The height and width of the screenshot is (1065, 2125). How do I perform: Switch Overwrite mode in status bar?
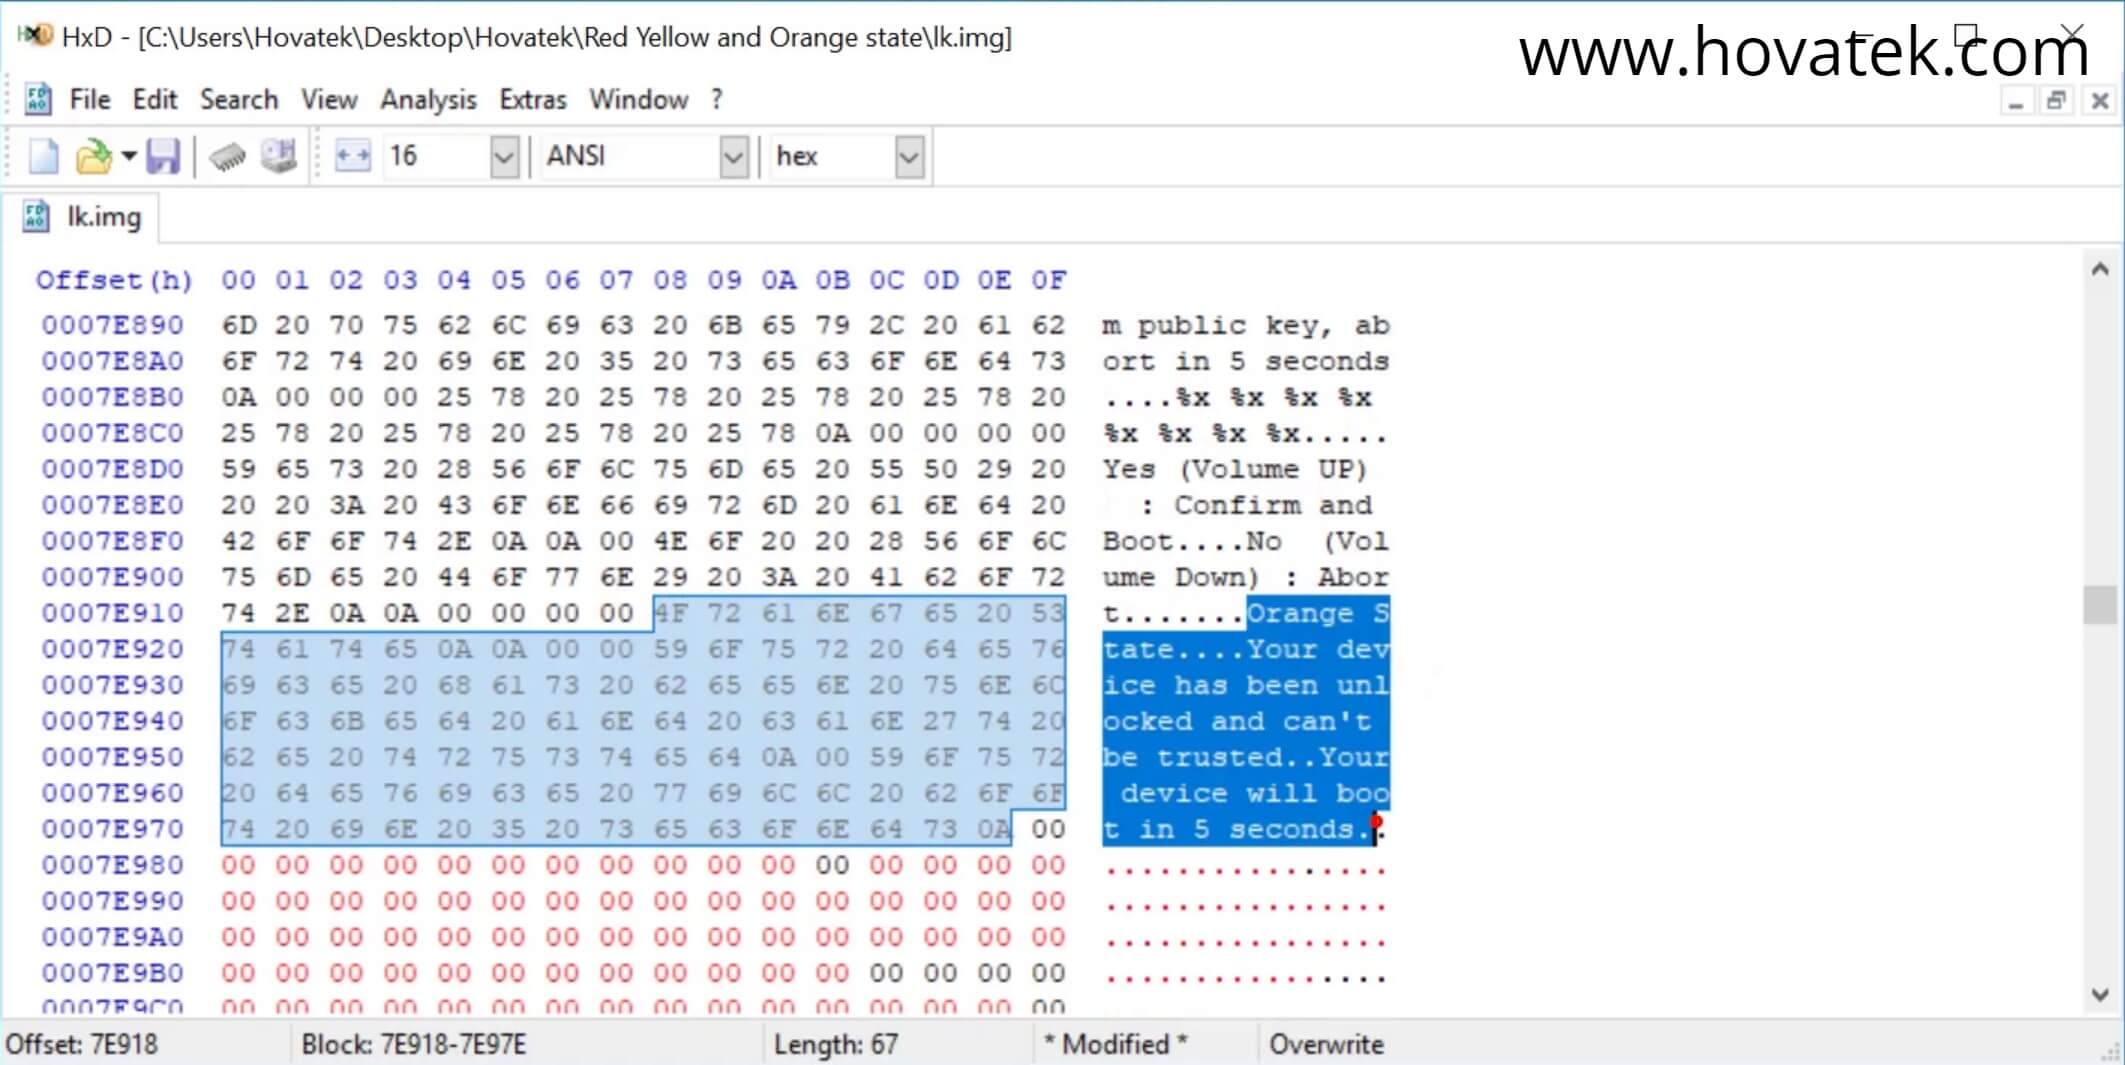(x=1327, y=1044)
